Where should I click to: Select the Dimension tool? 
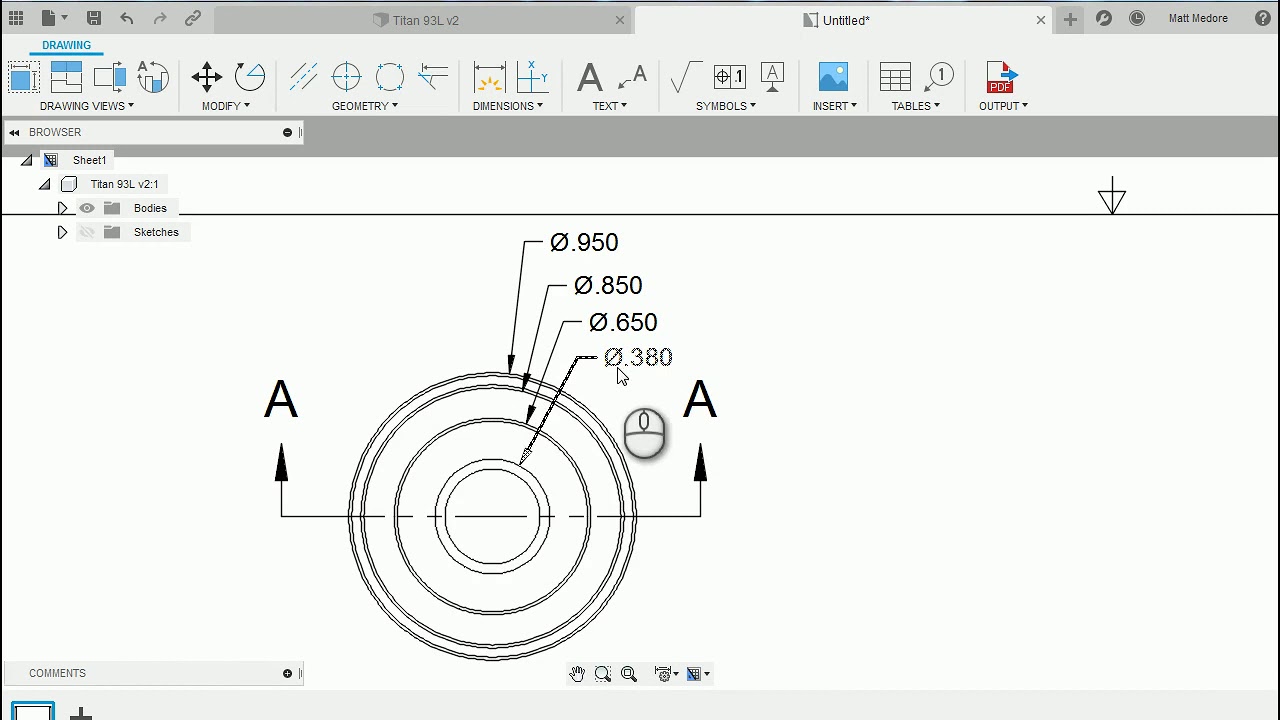[x=489, y=77]
